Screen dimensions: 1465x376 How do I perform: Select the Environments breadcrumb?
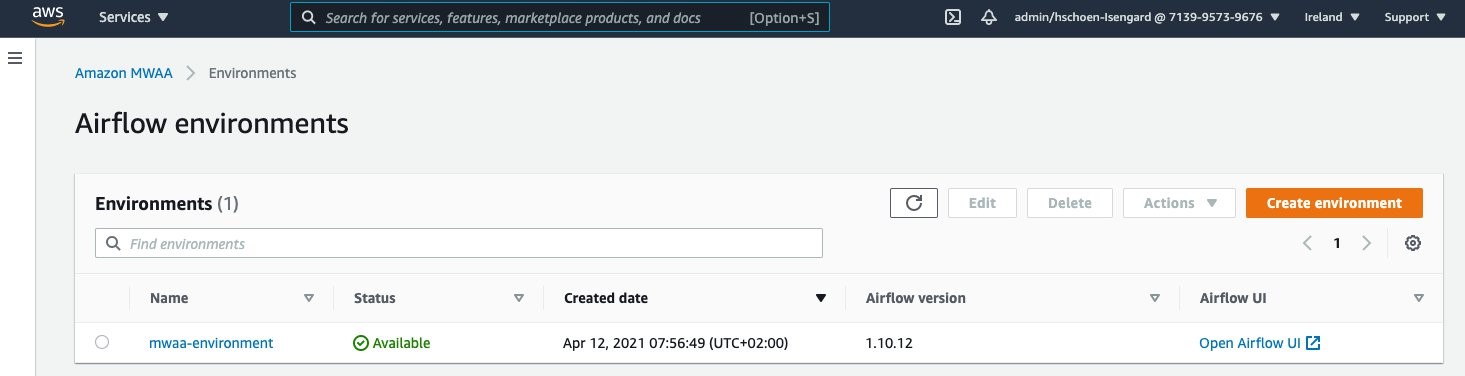click(252, 73)
